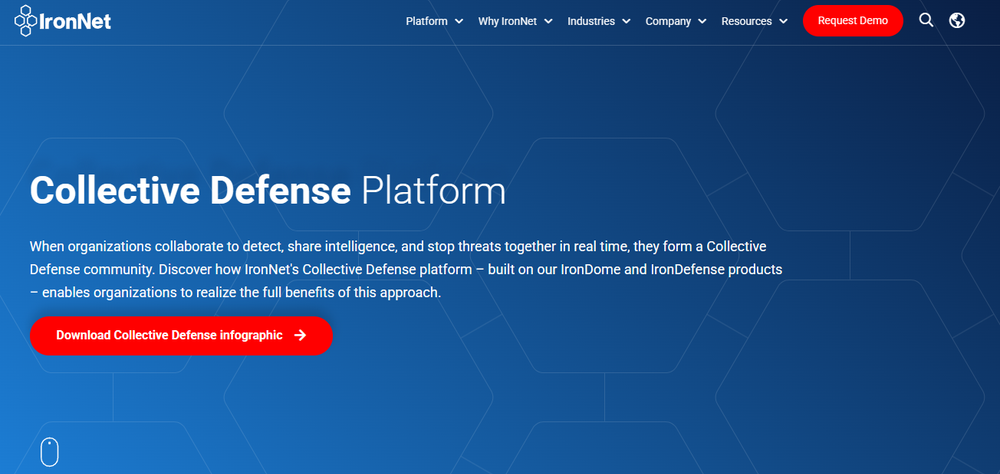Open the globe language selector

[957, 20]
